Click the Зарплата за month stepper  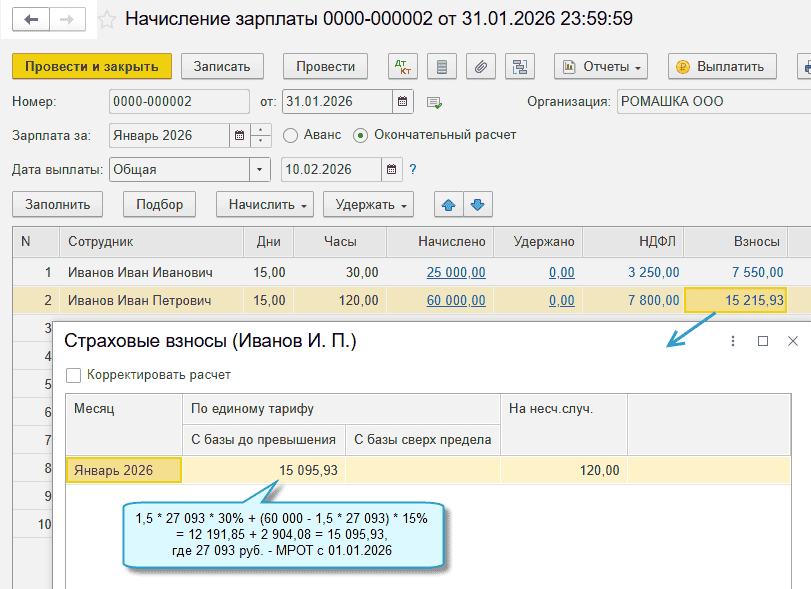click(x=261, y=135)
